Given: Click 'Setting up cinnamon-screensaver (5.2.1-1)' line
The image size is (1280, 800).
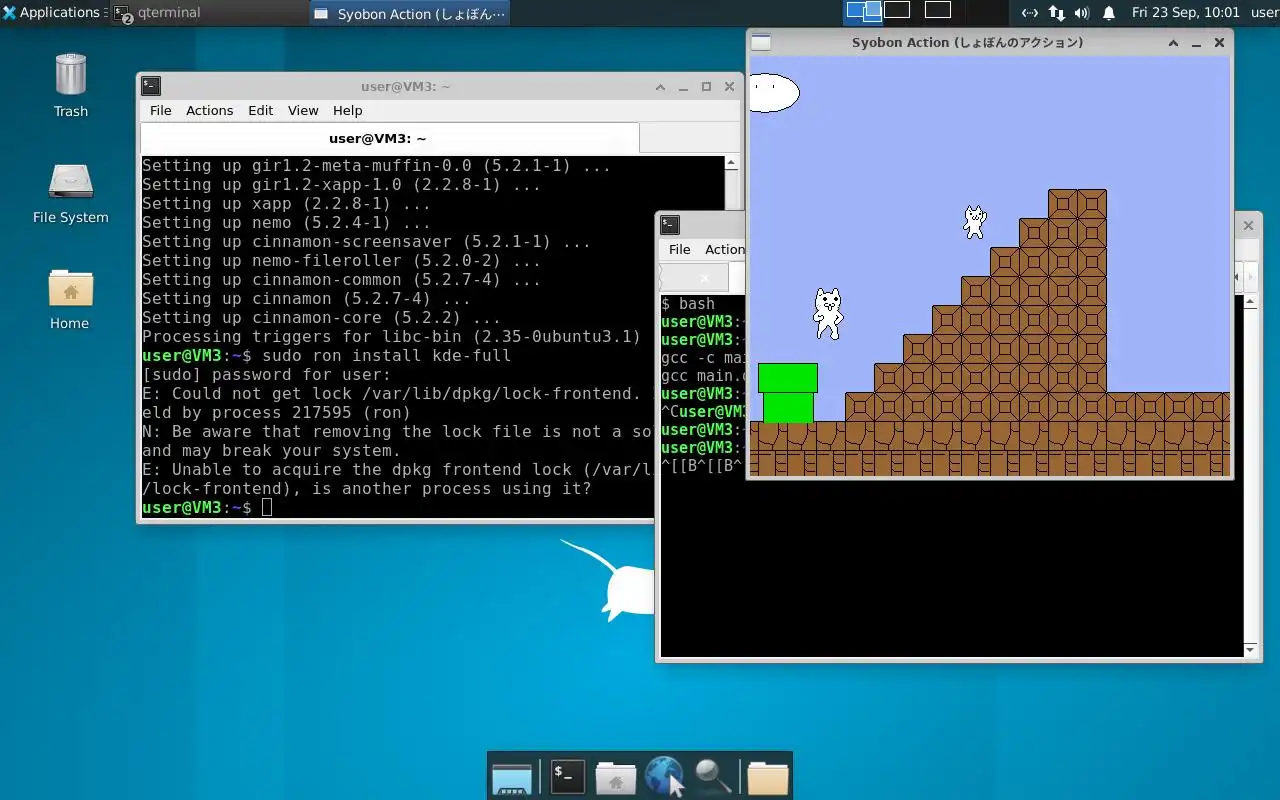Looking at the screenshot, I should point(366,242).
